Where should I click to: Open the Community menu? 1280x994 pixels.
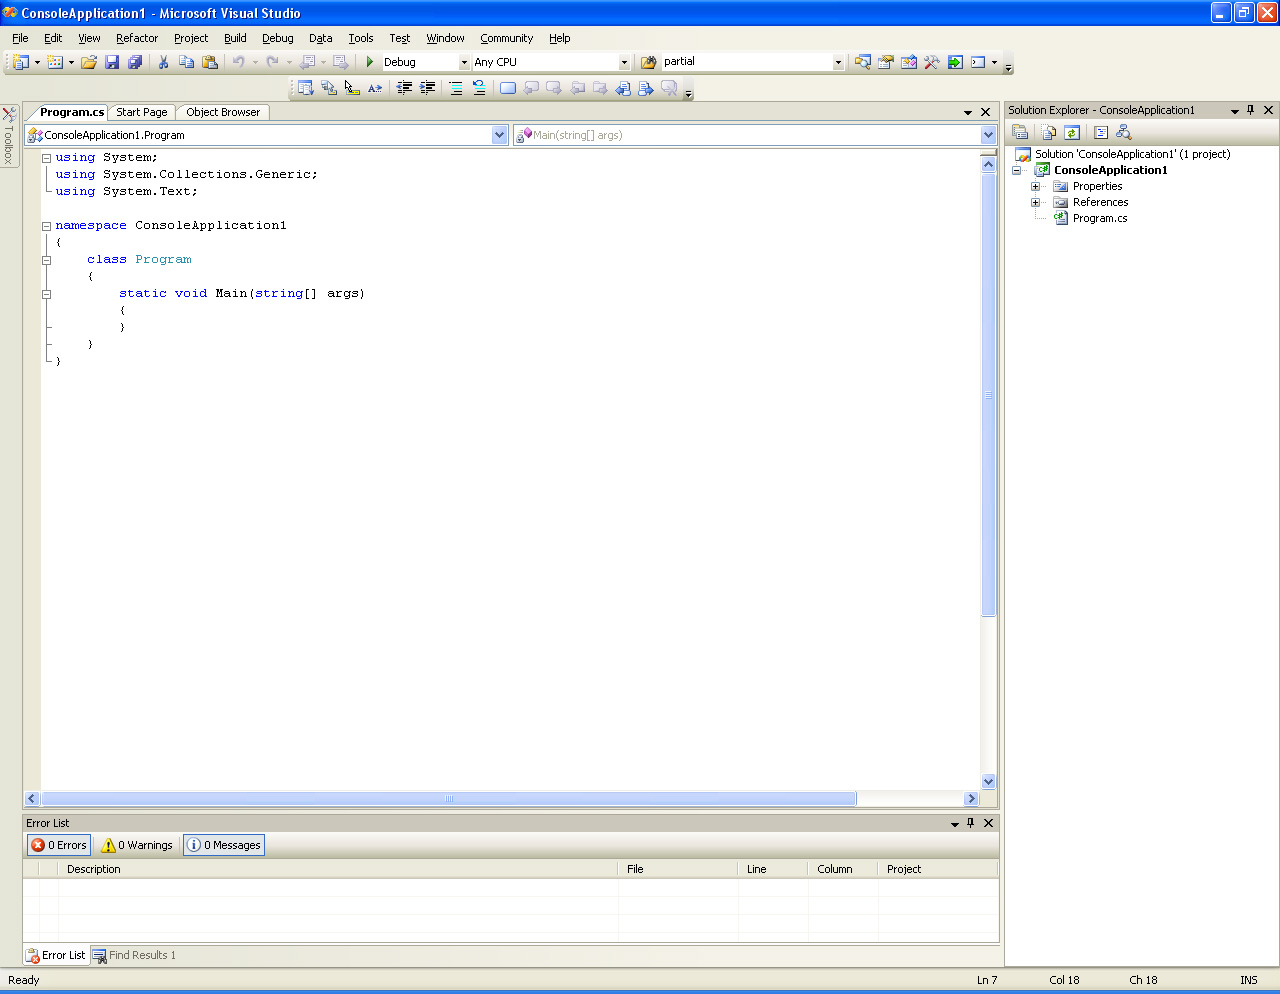507,38
